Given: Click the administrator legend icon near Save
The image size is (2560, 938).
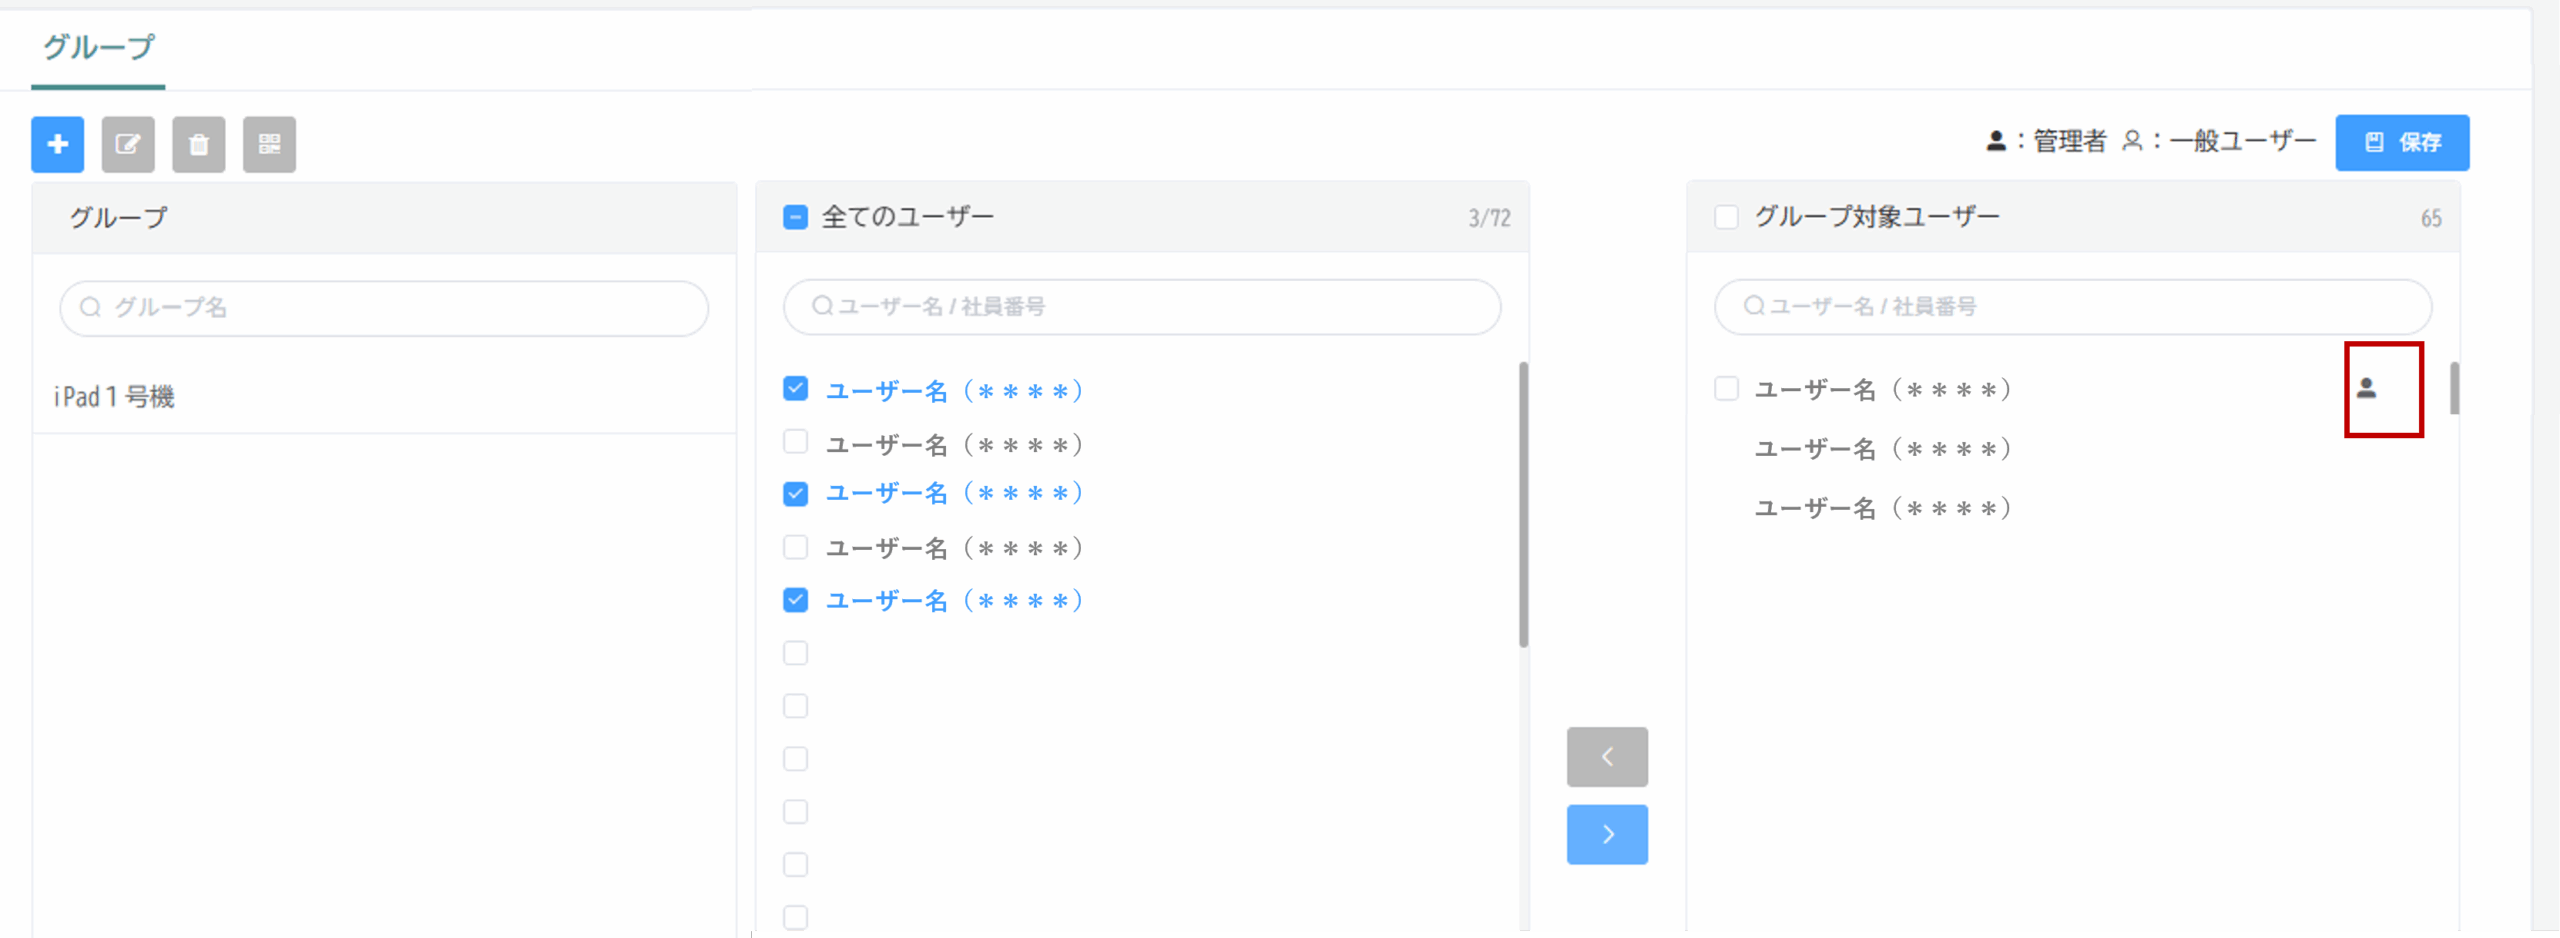Looking at the screenshot, I should (1995, 141).
